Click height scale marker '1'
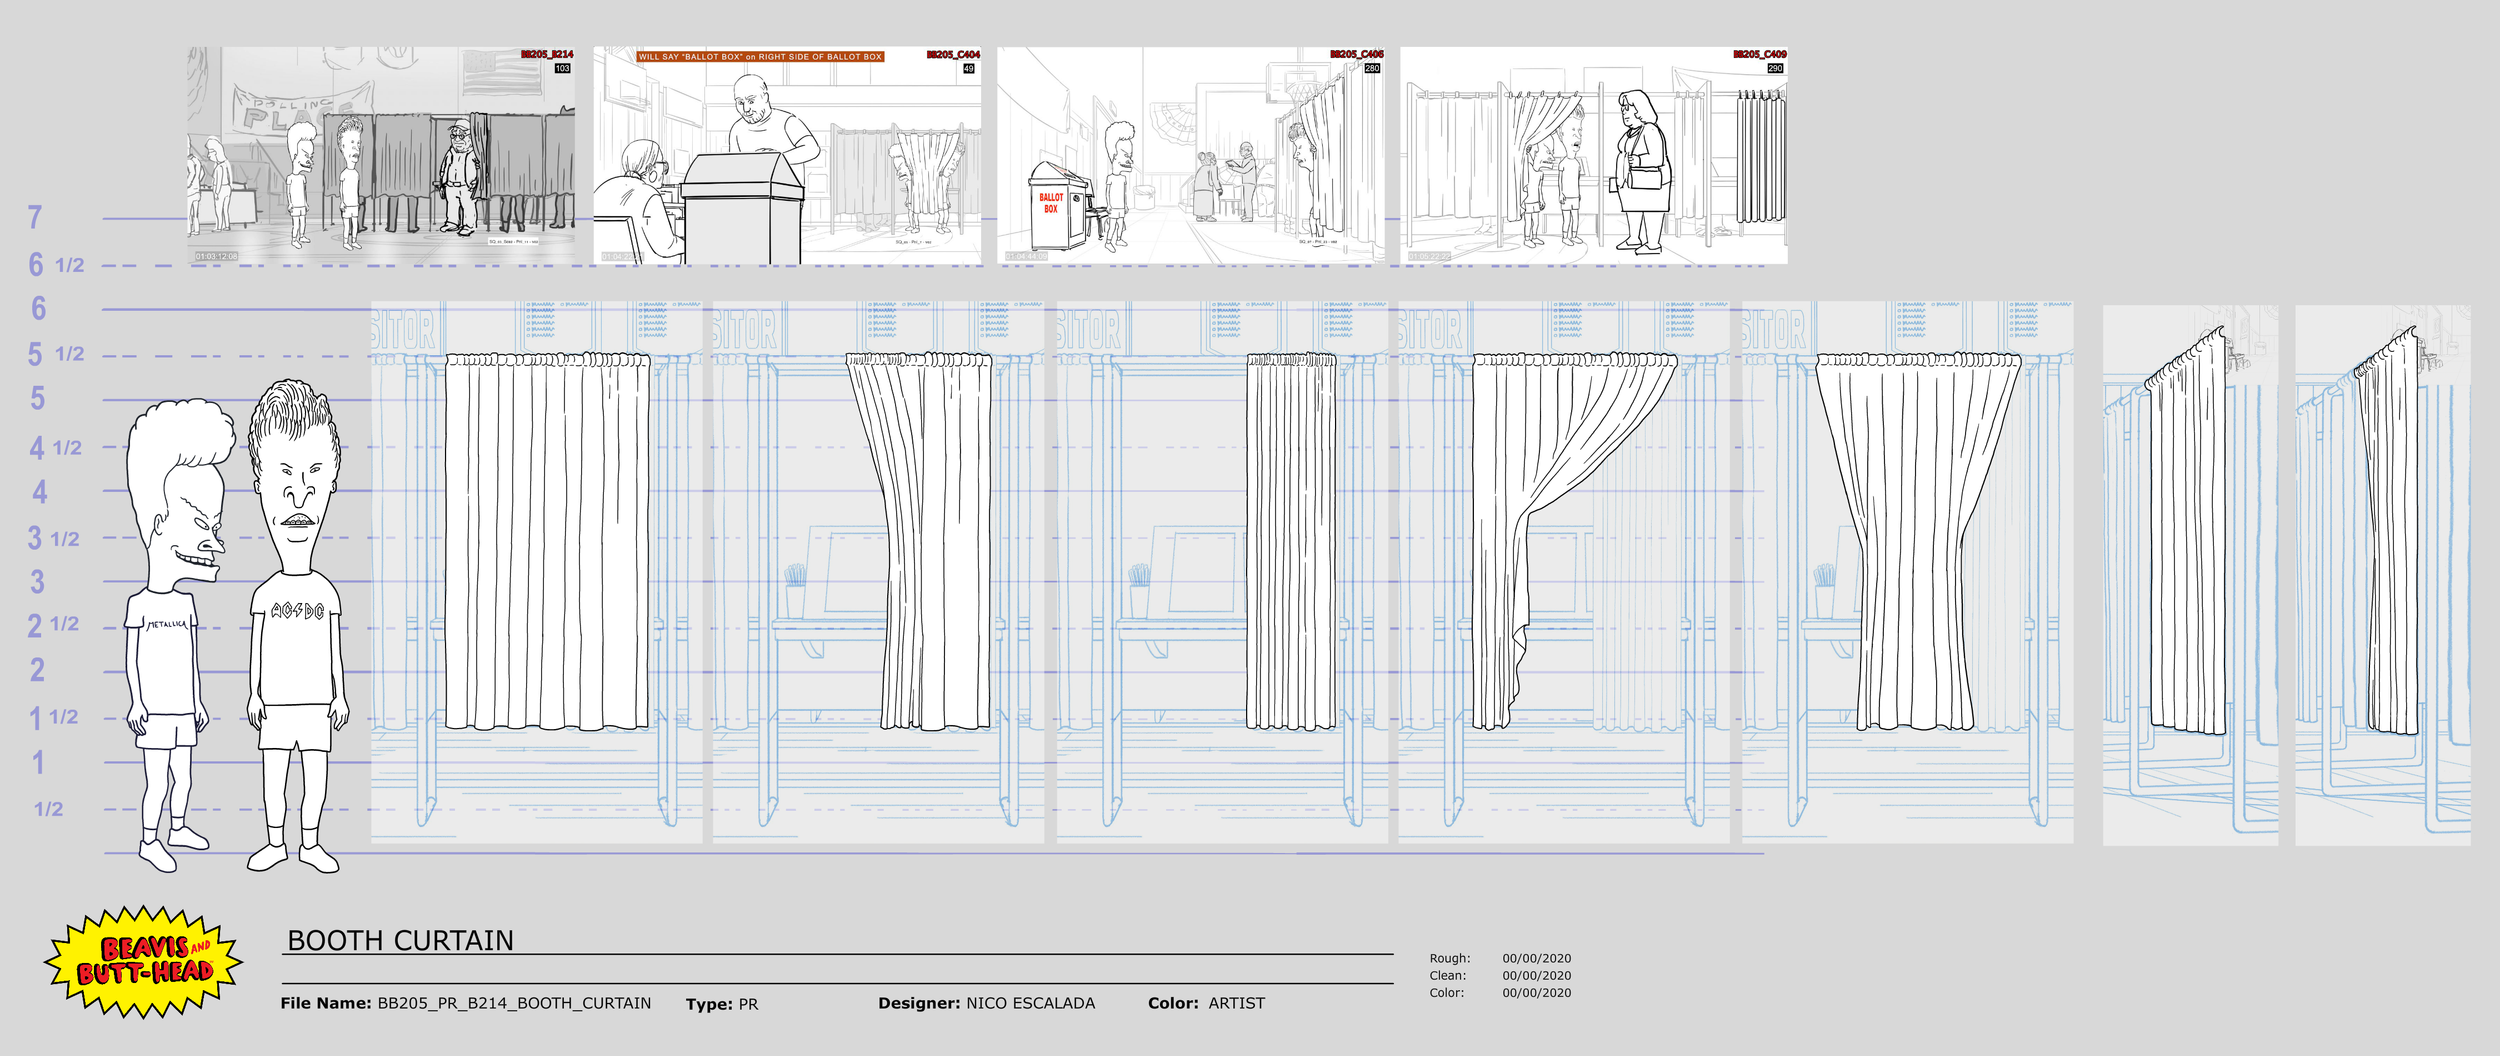 (x=38, y=763)
